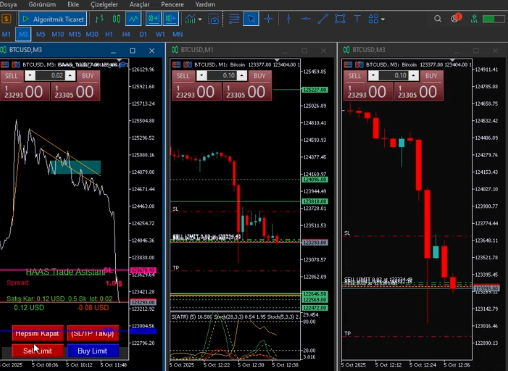The image size is (508, 371).
Task: Open the Dosya menu
Action: click(8, 4)
